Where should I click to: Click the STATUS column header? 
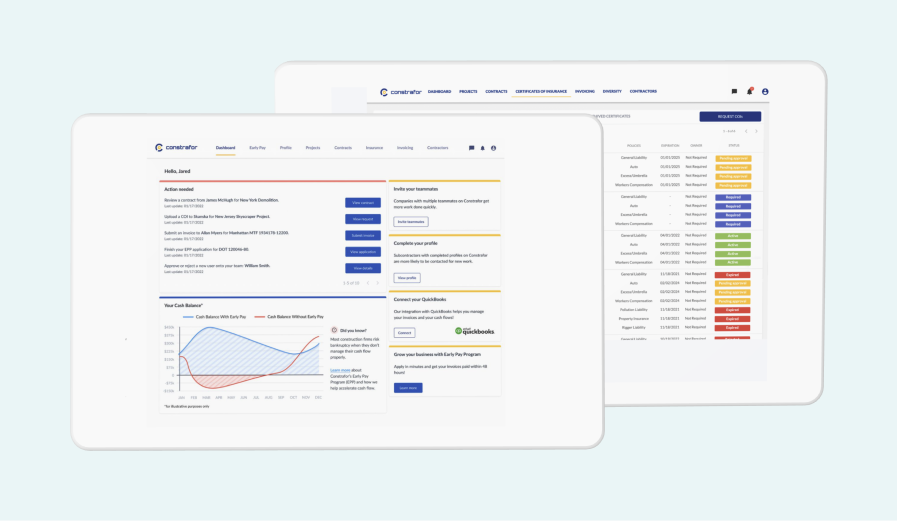(x=733, y=146)
